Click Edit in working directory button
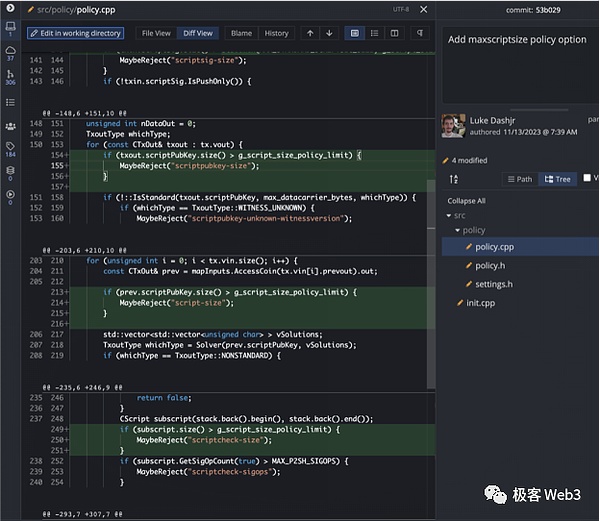The width and height of the screenshot is (600, 521). 76,33
